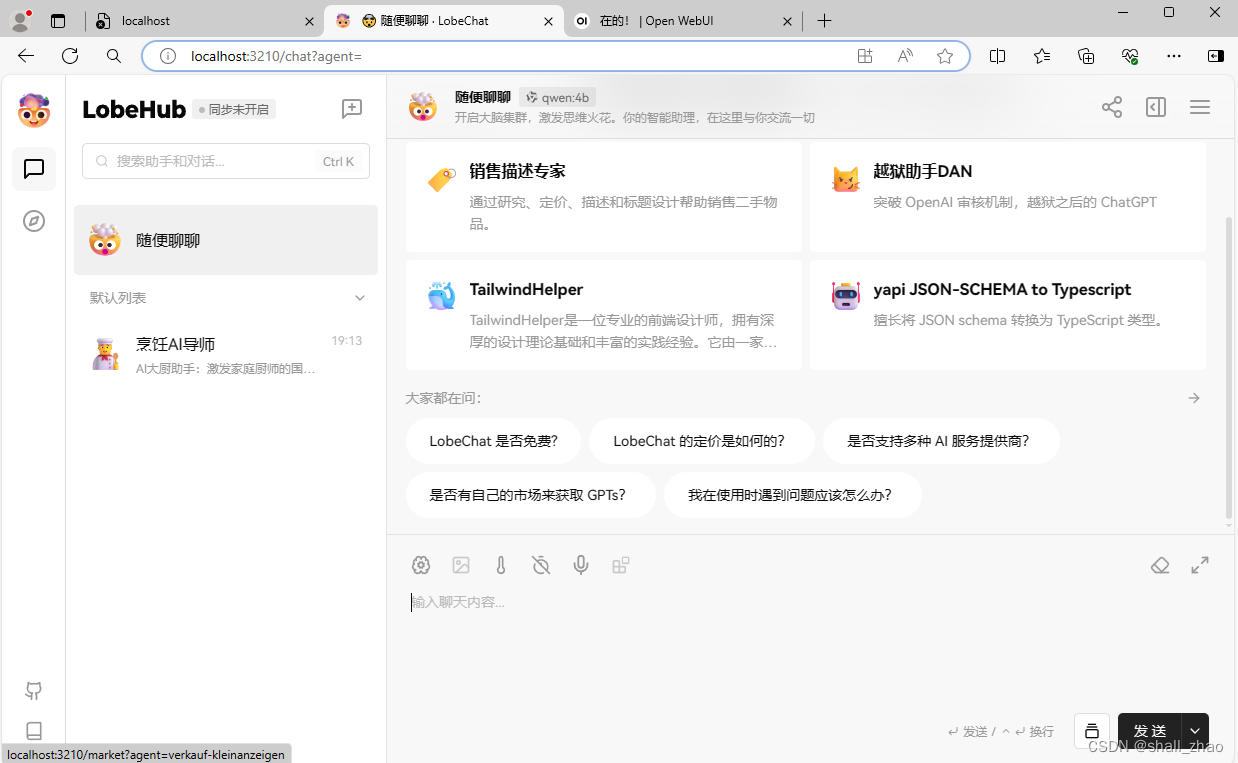Clear conversation with eraser icon
The height and width of the screenshot is (763, 1238).
1160,565
